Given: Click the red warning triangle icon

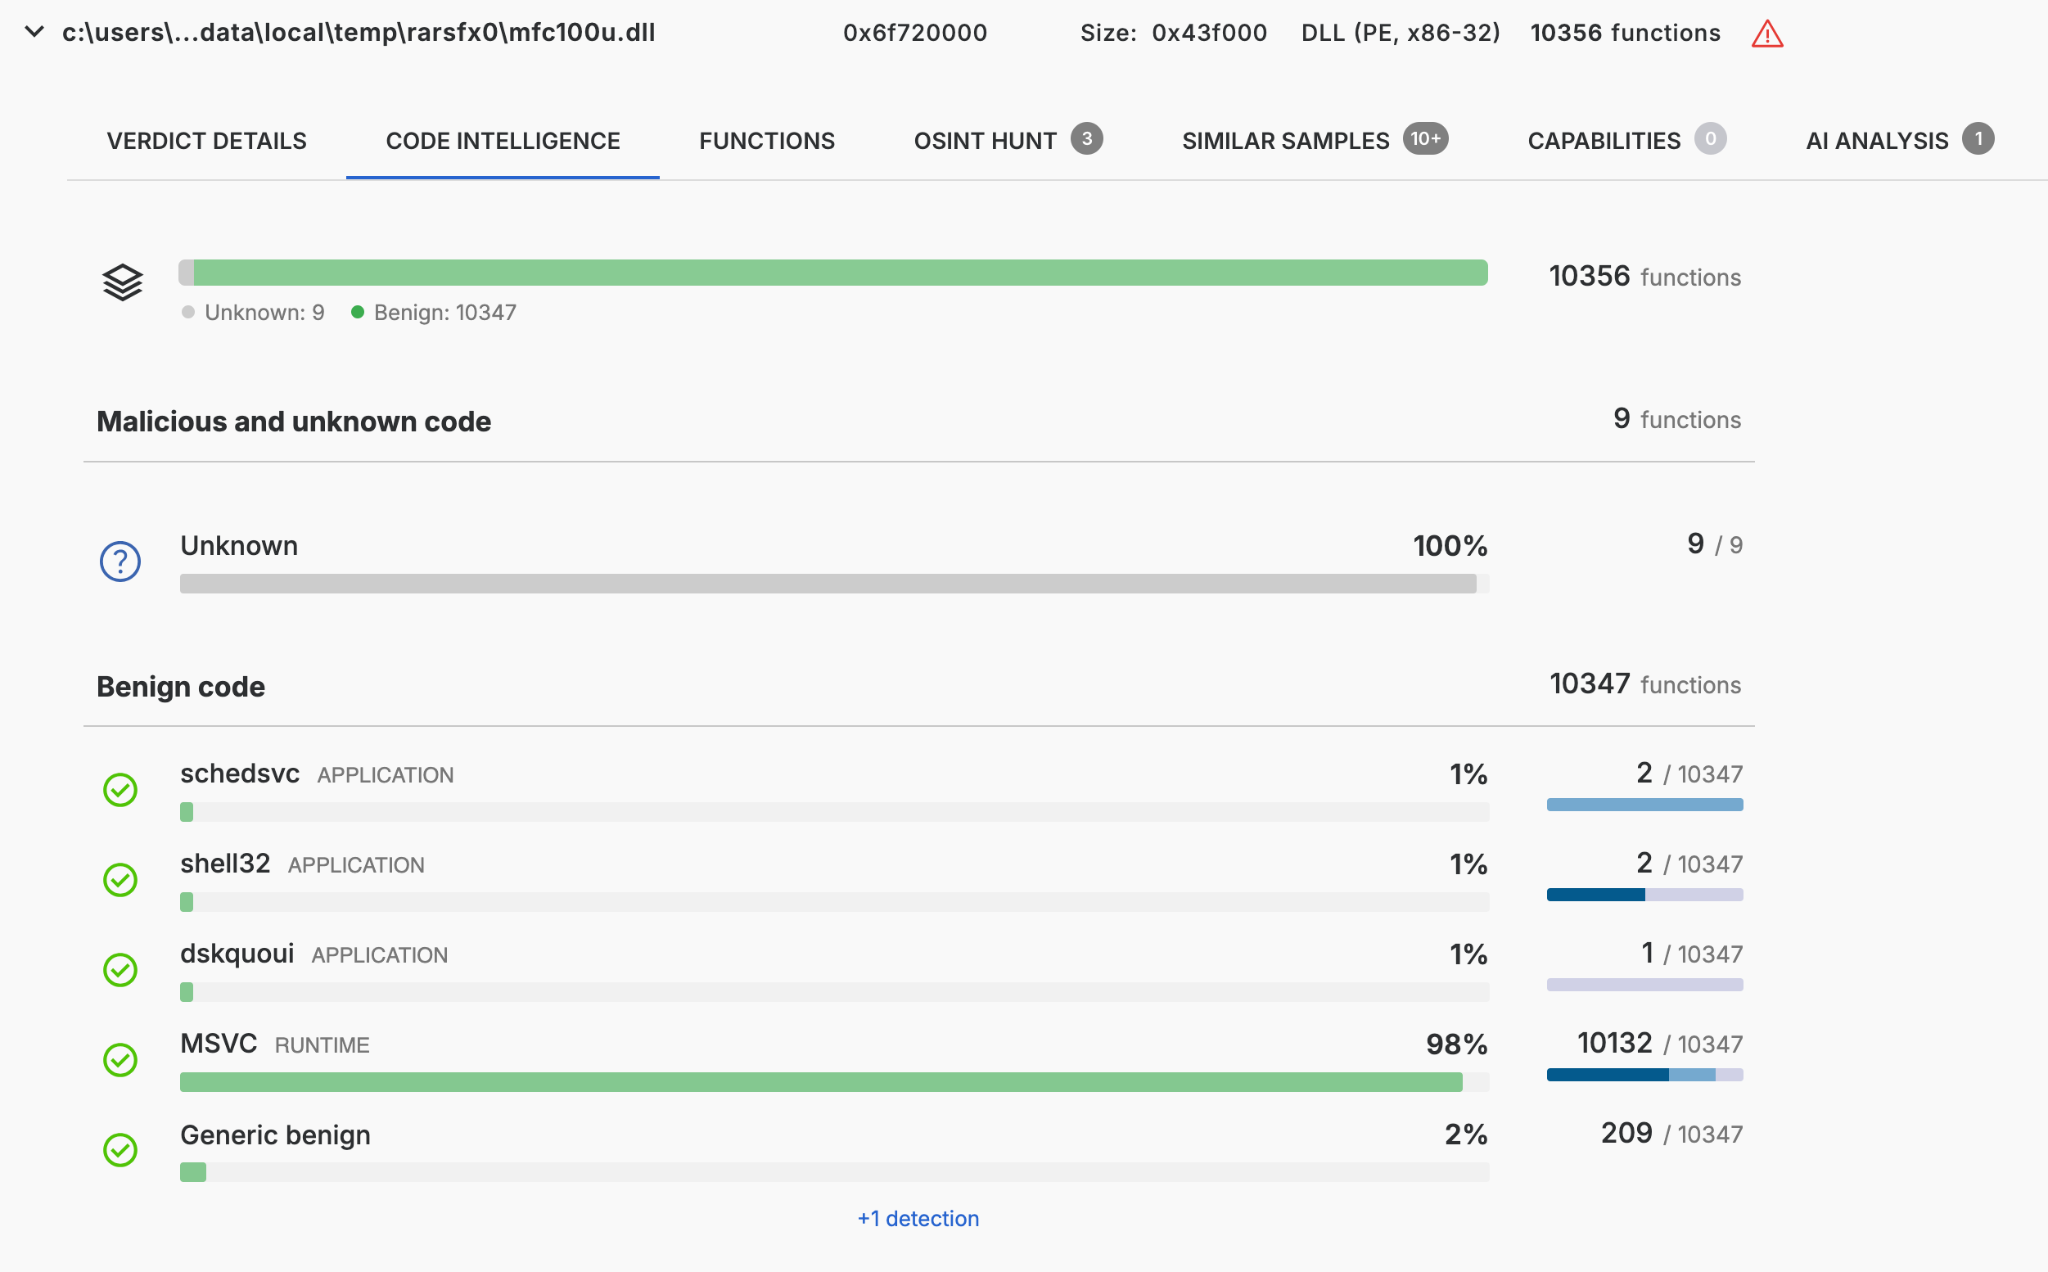Looking at the screenshot, I should (1767, 35).
